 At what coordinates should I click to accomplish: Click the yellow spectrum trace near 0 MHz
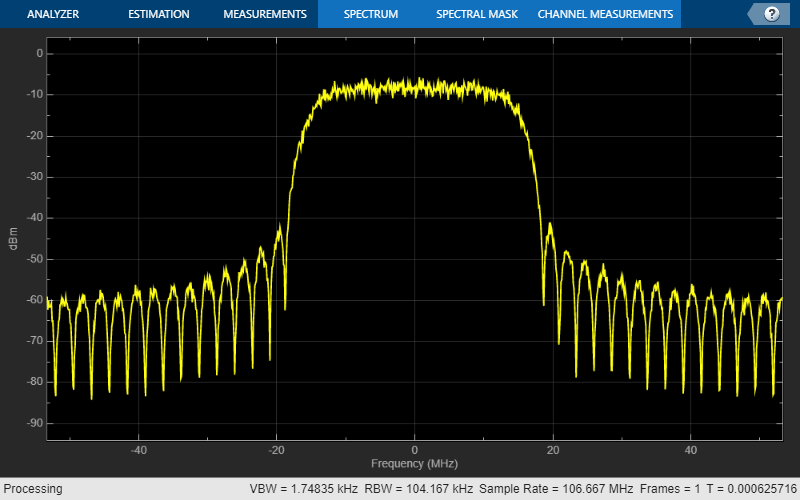coord(414,88)
